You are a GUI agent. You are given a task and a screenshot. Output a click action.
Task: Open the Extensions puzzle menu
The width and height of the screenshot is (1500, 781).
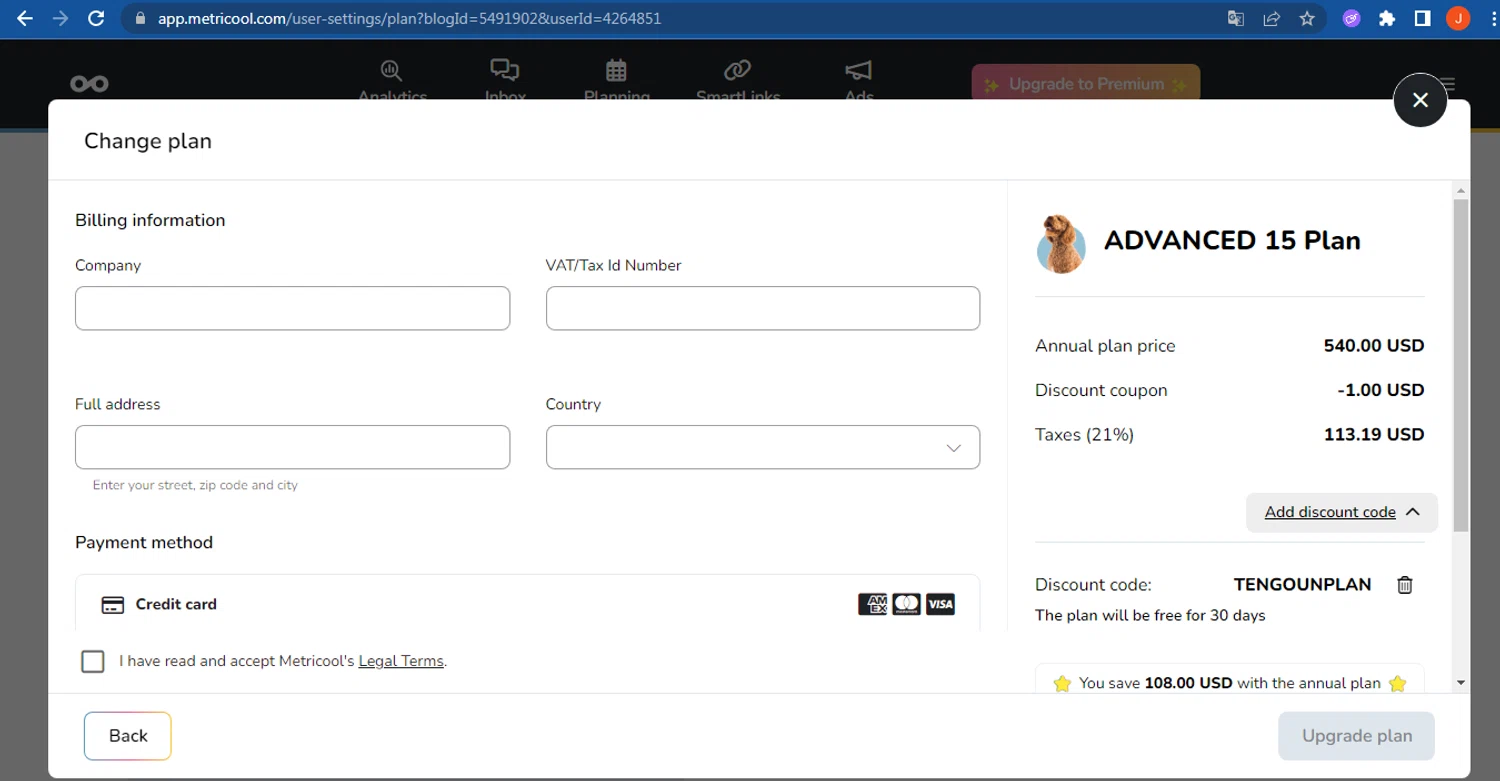coord(1387,18)
